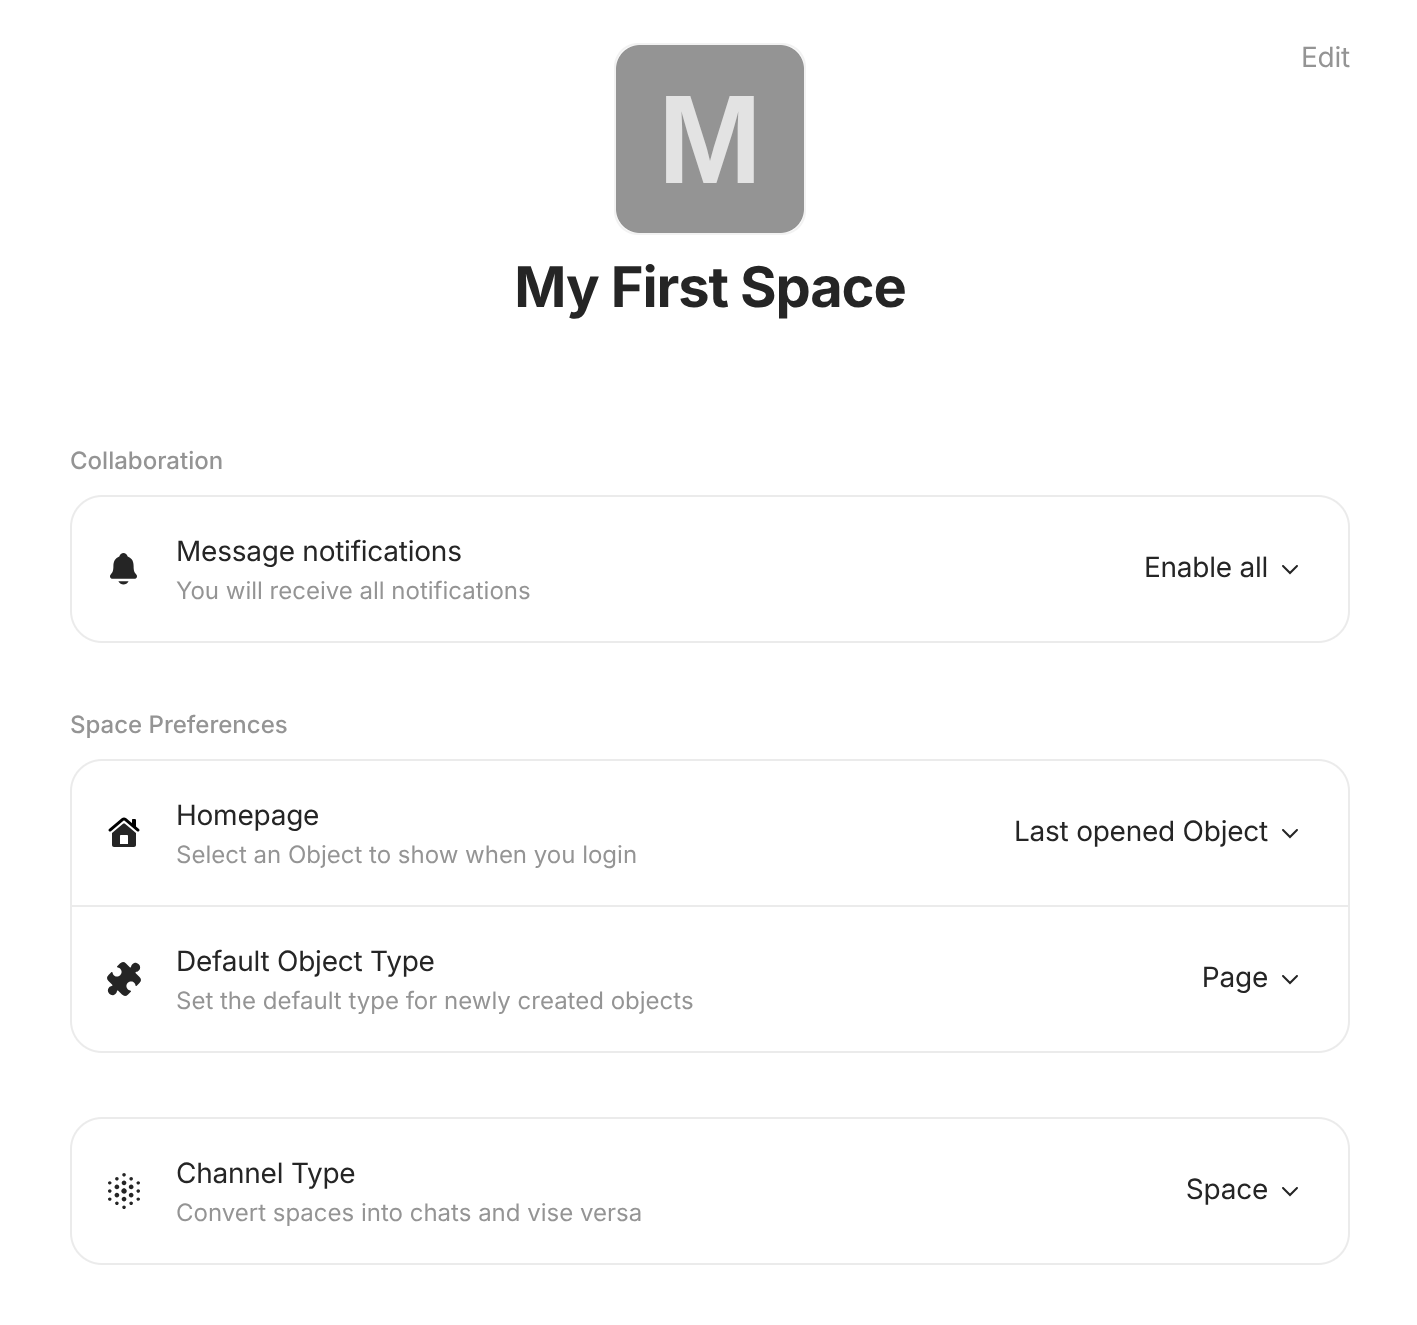Click the "Channel Type" setting label
Screen dimensions: 1417x1325
pos(265,1173)
